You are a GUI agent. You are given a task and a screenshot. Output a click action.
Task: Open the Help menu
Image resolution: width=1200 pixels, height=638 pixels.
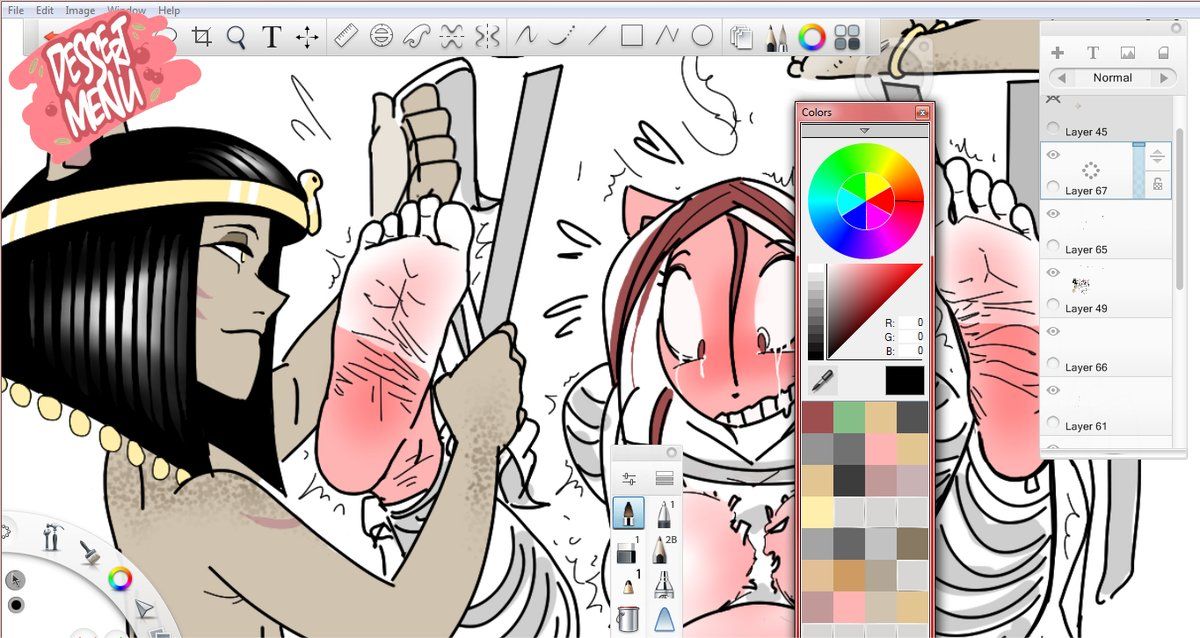169,10
